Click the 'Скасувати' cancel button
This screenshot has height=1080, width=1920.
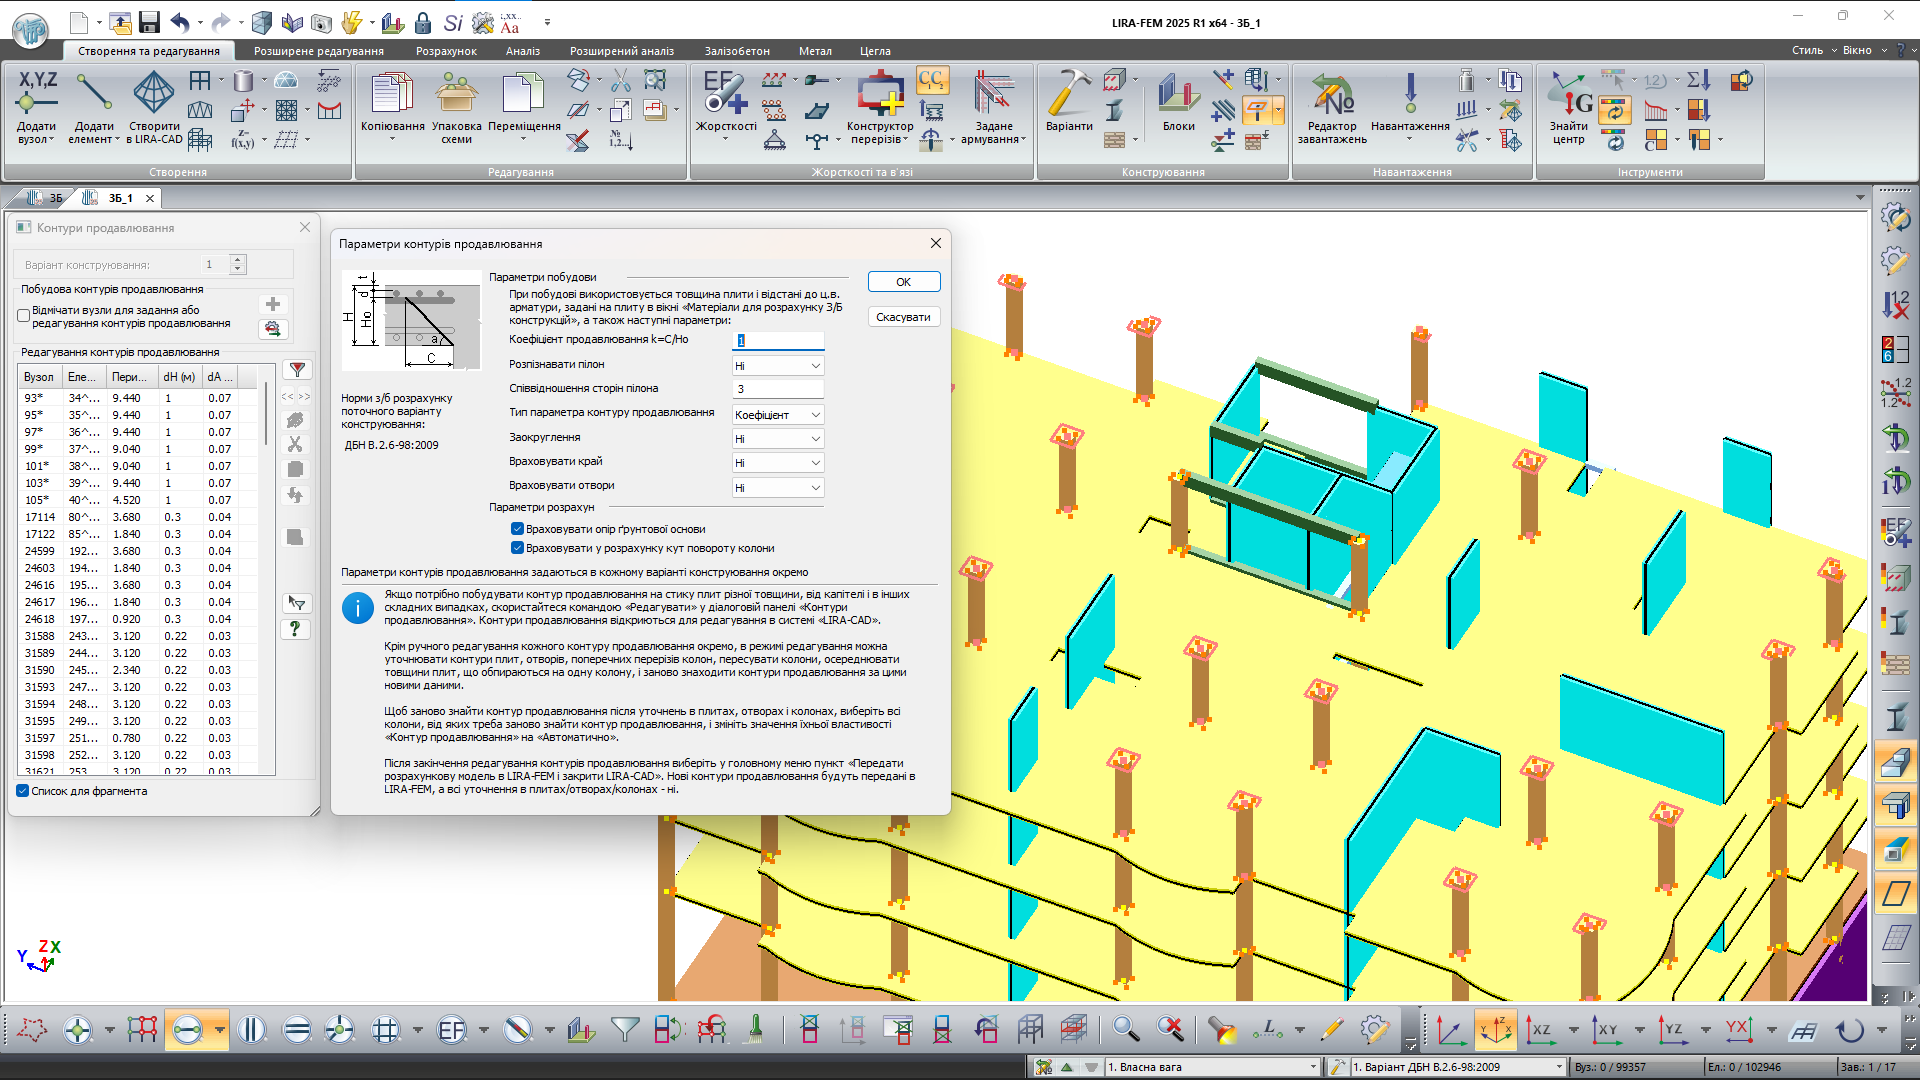tap(903, 317)
